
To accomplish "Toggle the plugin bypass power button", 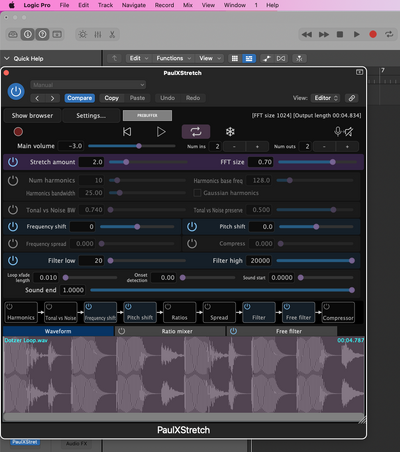I will [16, 91].
